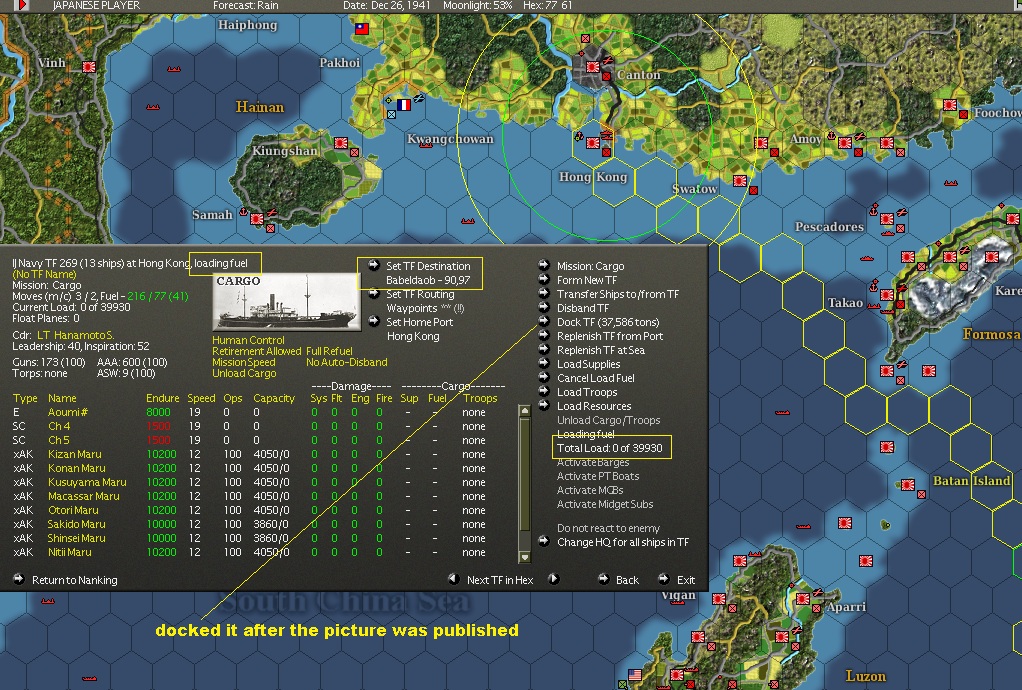The image size is (1022, 690).
Task: Click the Endure column header
Action: point(162,398)
